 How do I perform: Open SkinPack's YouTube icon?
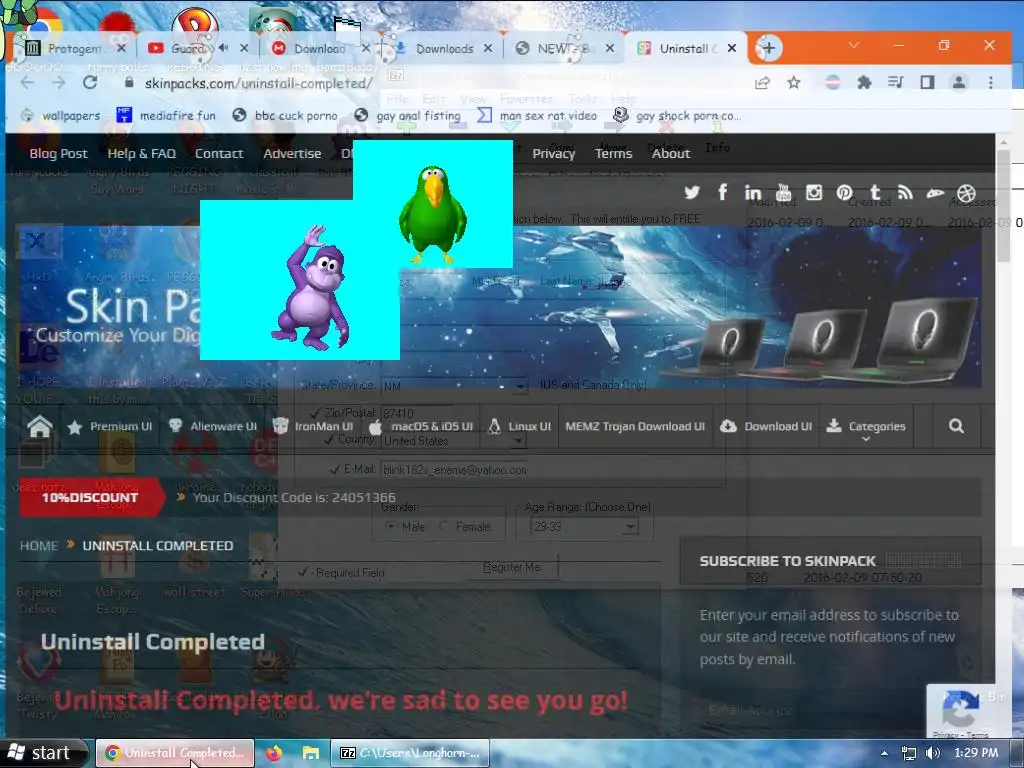coord(784,193)
